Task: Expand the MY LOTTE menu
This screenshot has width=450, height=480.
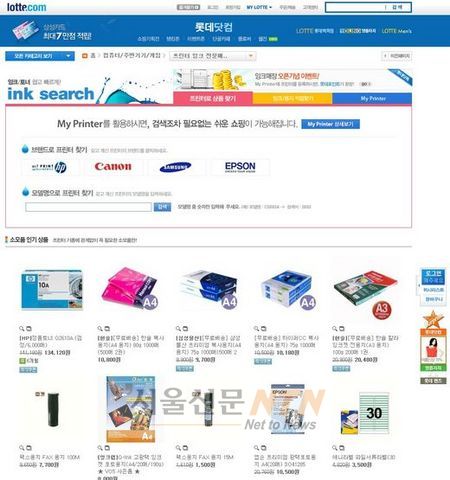Action: click(259, 7)
